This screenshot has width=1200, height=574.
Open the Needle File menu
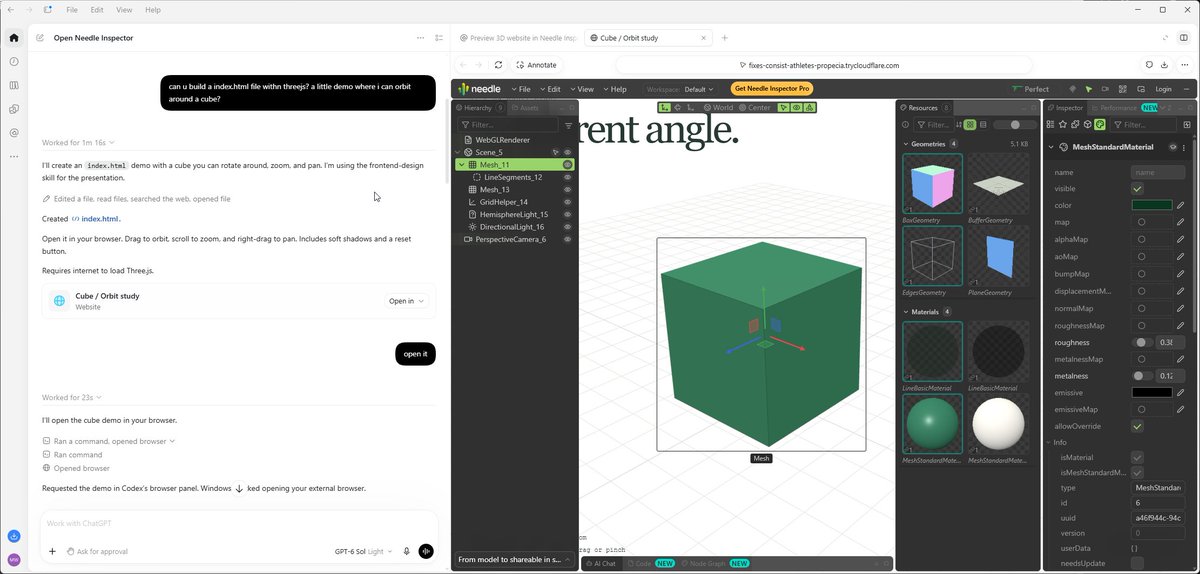[x=522, y=89]
